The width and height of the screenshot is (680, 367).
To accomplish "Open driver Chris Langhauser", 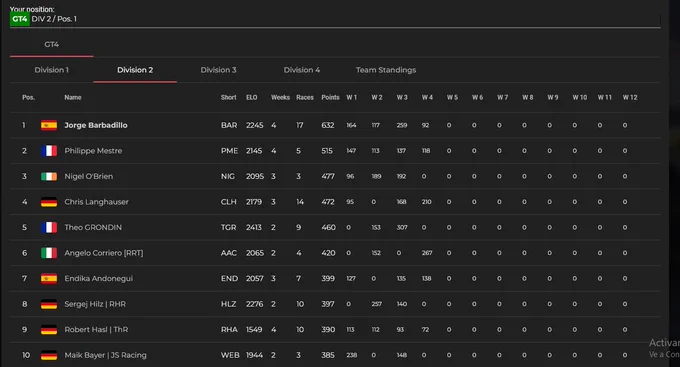I will pos(96,202).
